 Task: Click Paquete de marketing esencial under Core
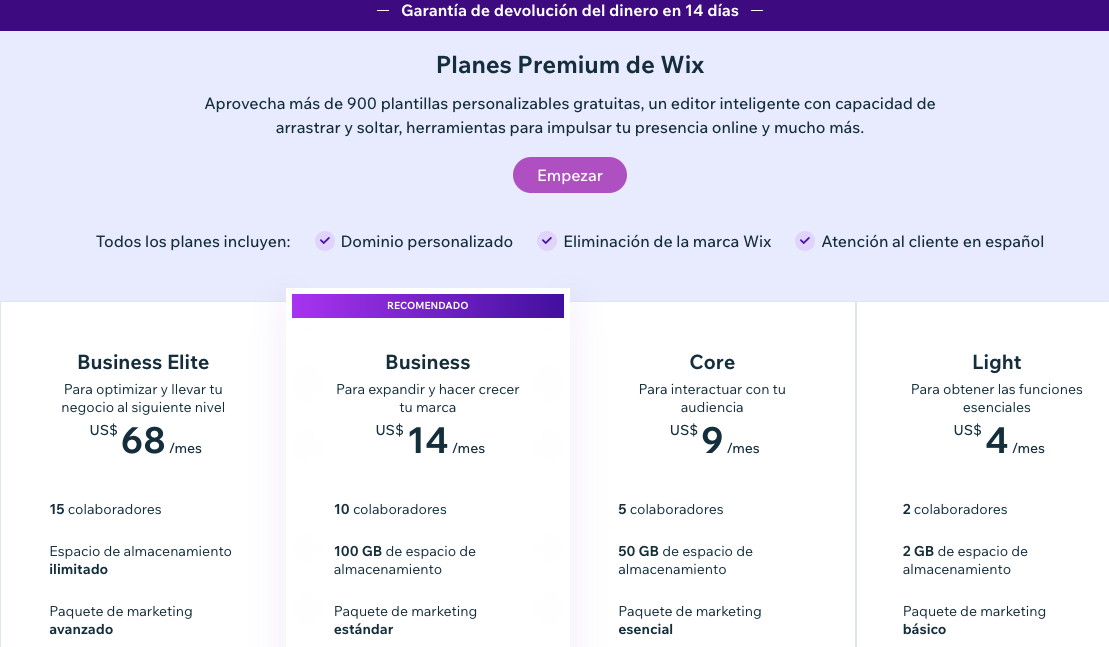click(690, 620)
